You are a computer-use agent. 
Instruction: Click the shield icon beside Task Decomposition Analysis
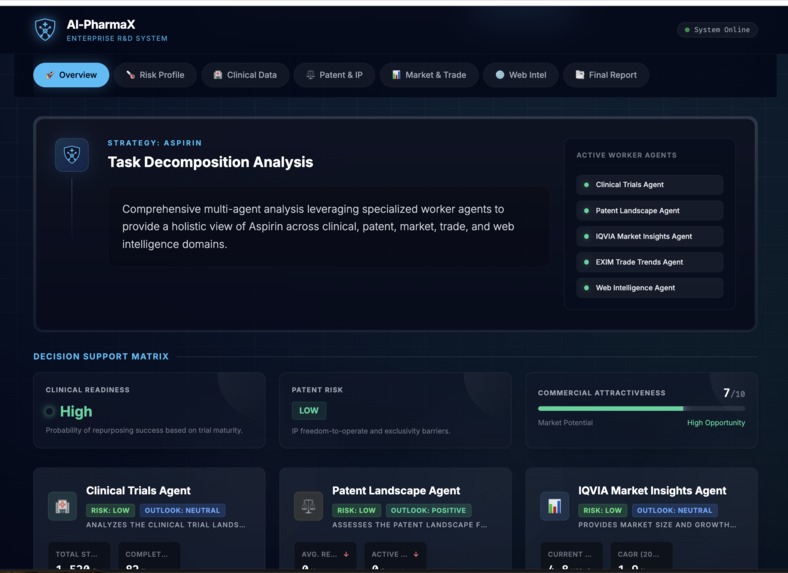point(72,155)
